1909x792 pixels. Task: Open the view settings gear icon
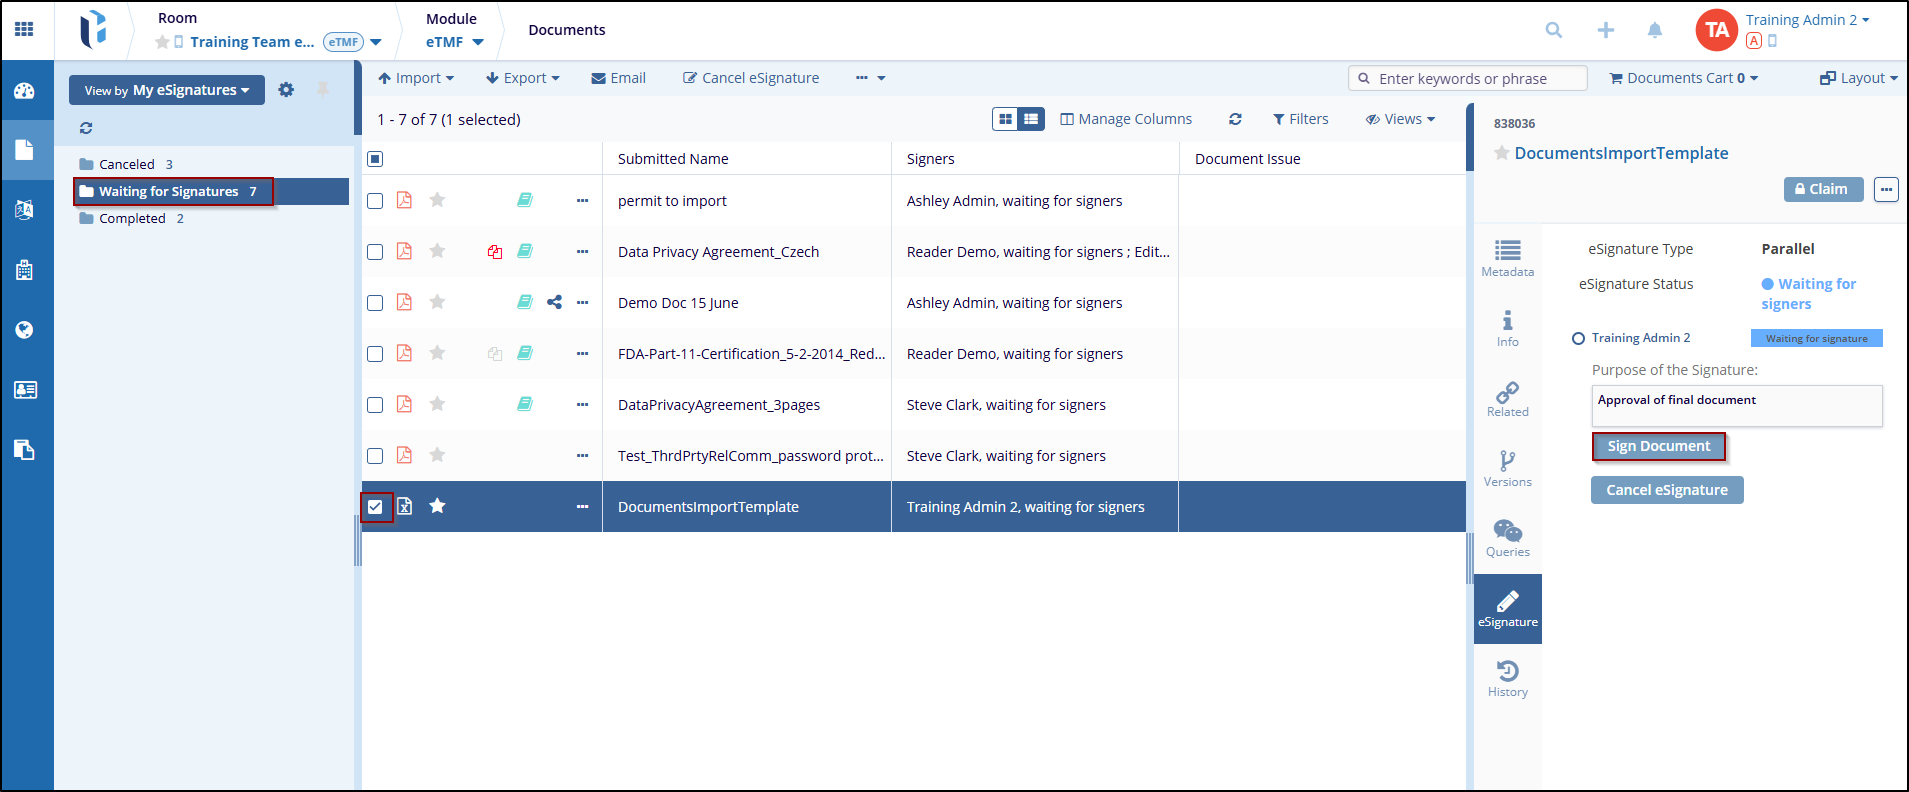coord(286,90)
